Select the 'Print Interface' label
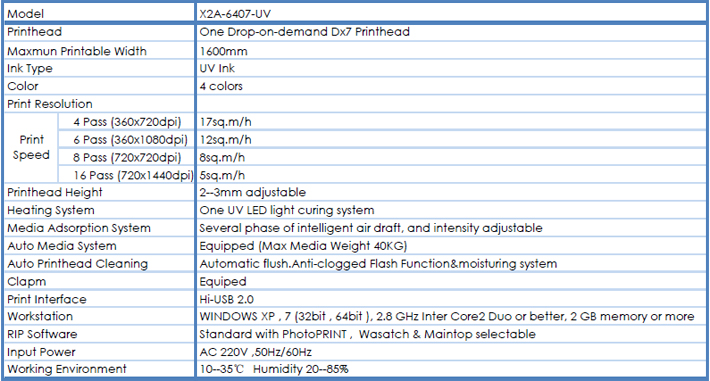Viewport: 710px width, 381px height. [x=47, y=299]
